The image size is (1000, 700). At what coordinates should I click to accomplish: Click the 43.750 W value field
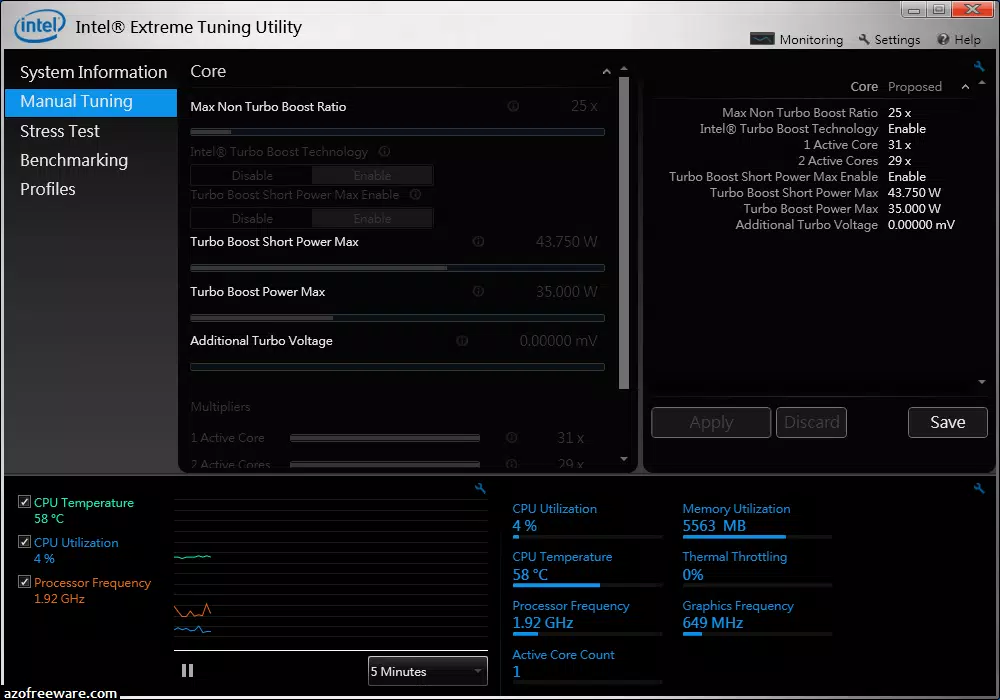(566, 242)
